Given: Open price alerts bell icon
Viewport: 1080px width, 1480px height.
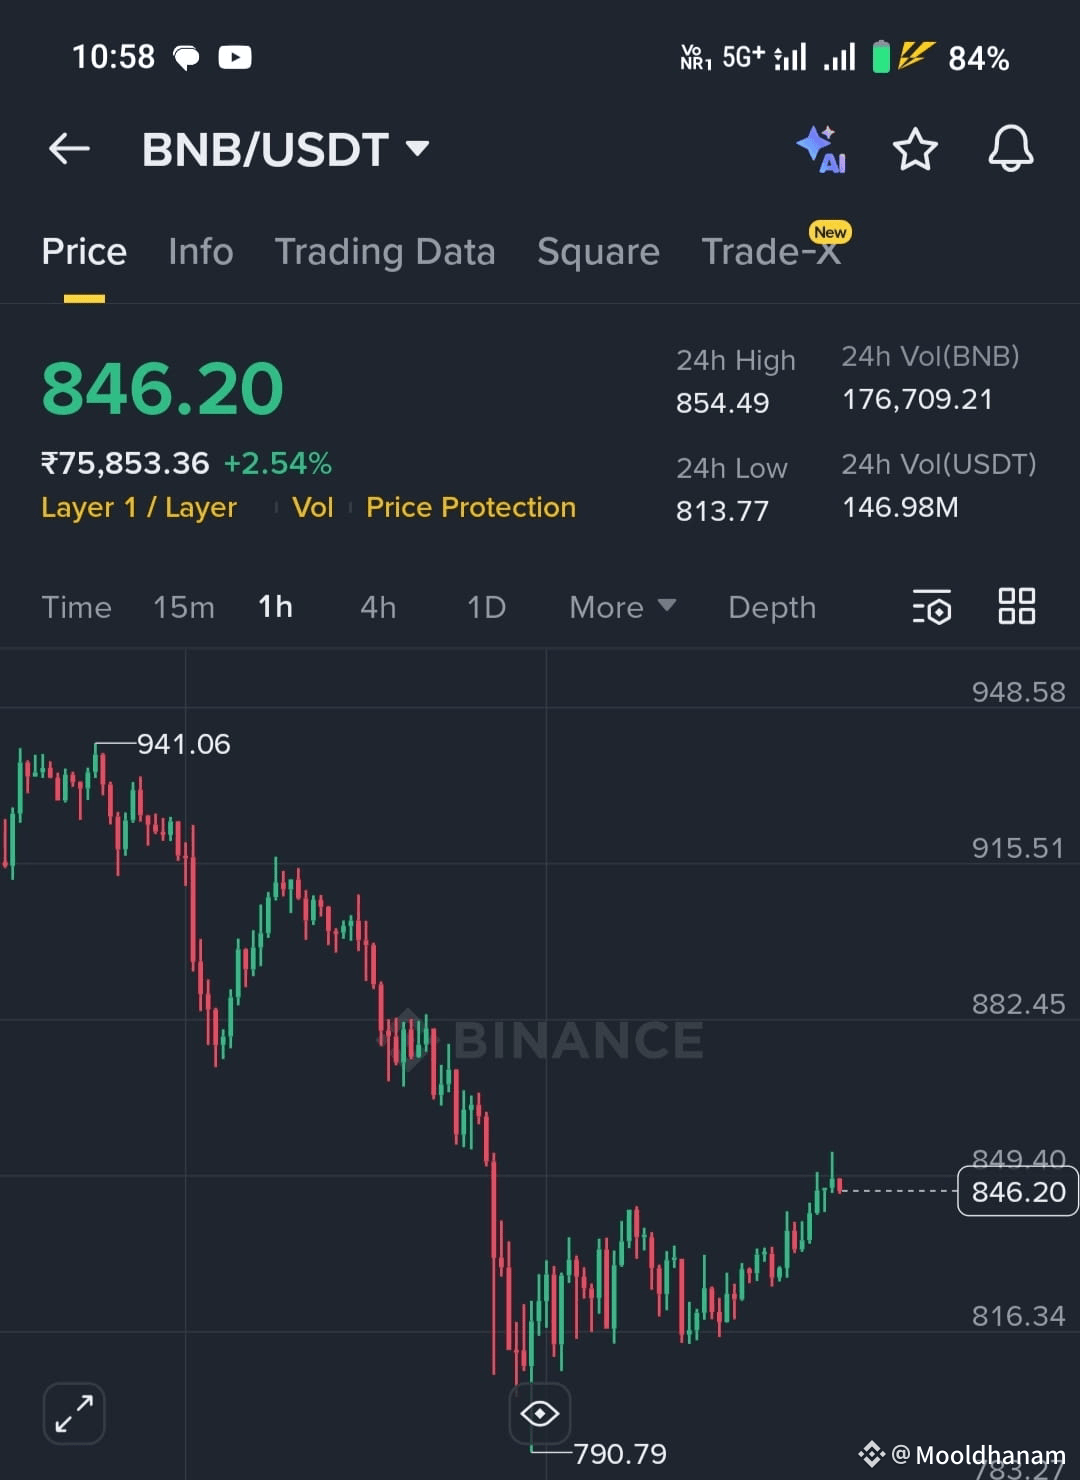Looking at the screenshot, I should point(1011,149).
